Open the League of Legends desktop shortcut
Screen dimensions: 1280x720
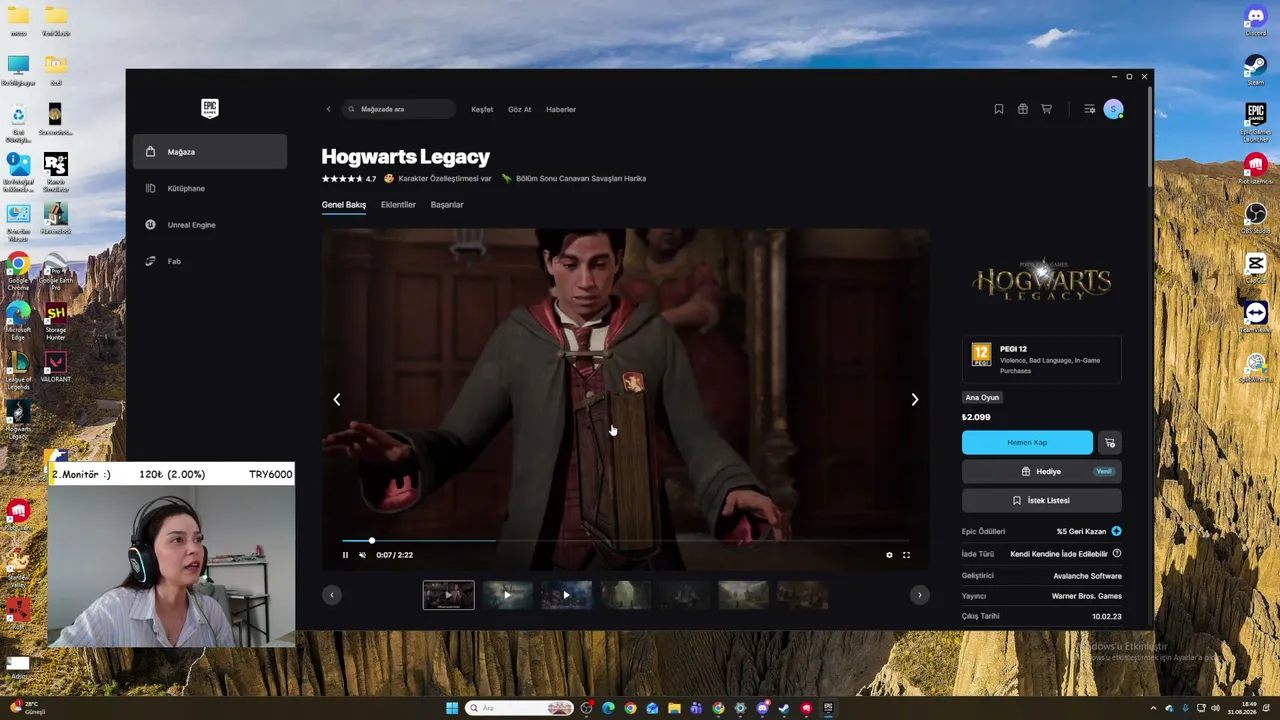18,368
